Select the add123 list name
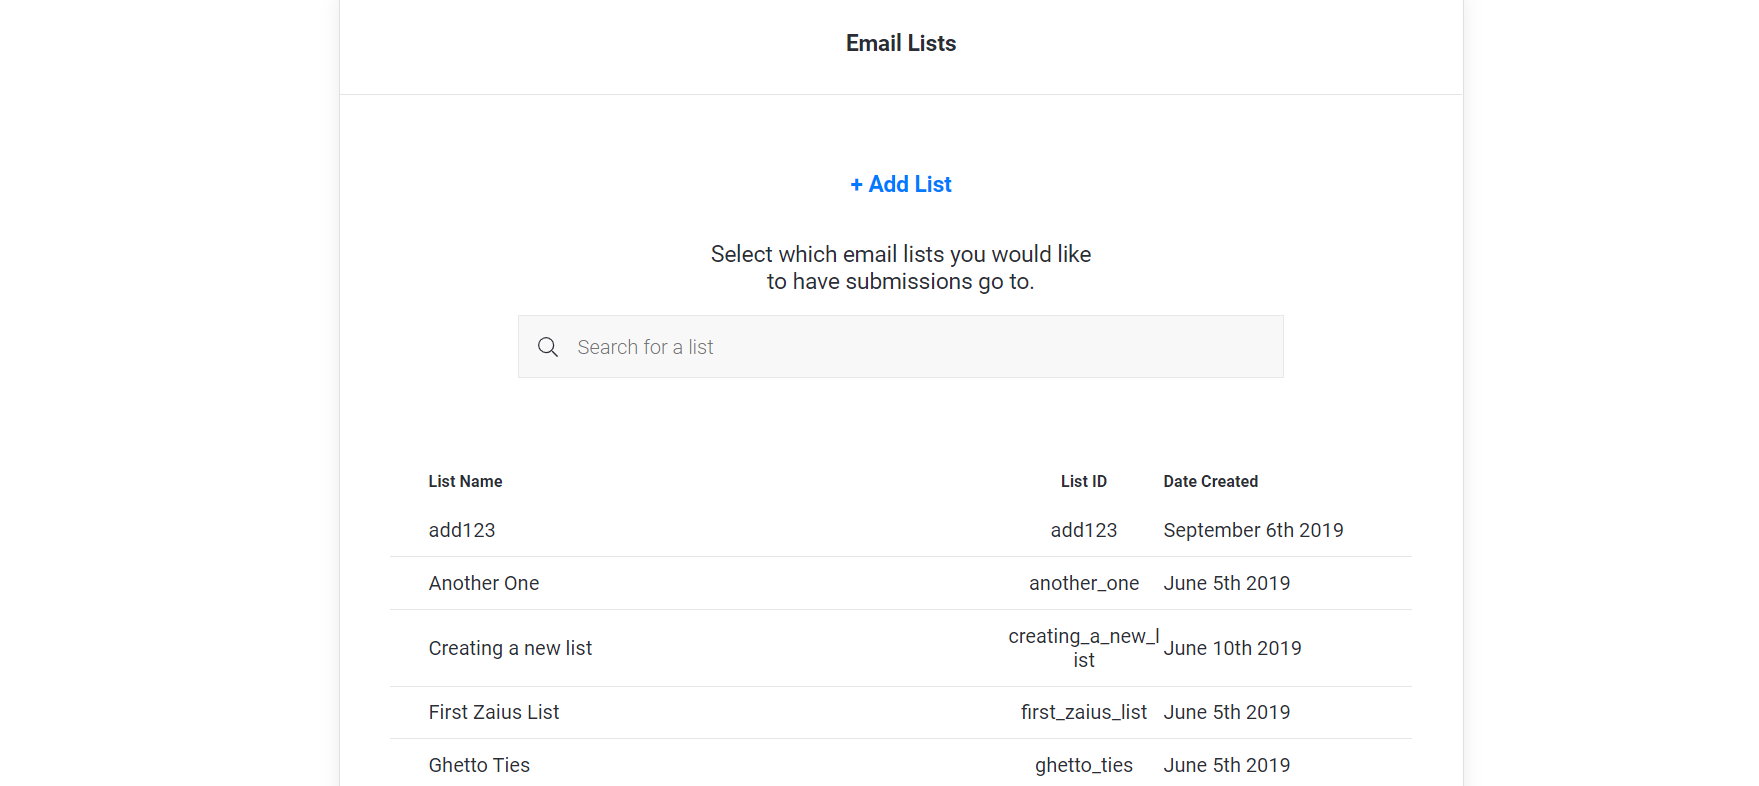This screenshot has width=1759, height=786. [462, 530]
